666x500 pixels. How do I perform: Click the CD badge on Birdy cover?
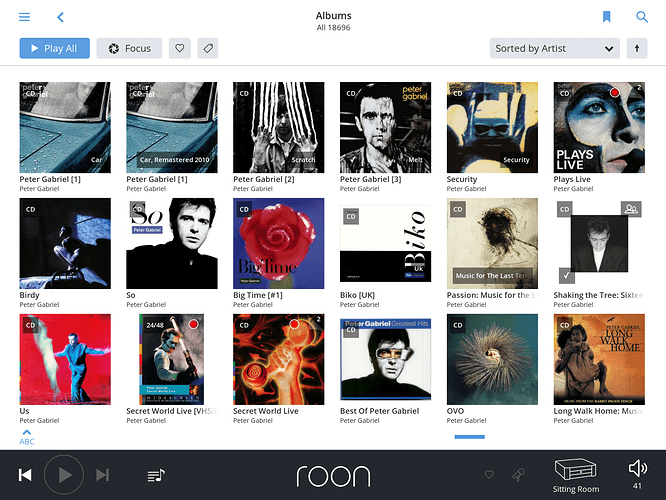(x=31, y=209)
